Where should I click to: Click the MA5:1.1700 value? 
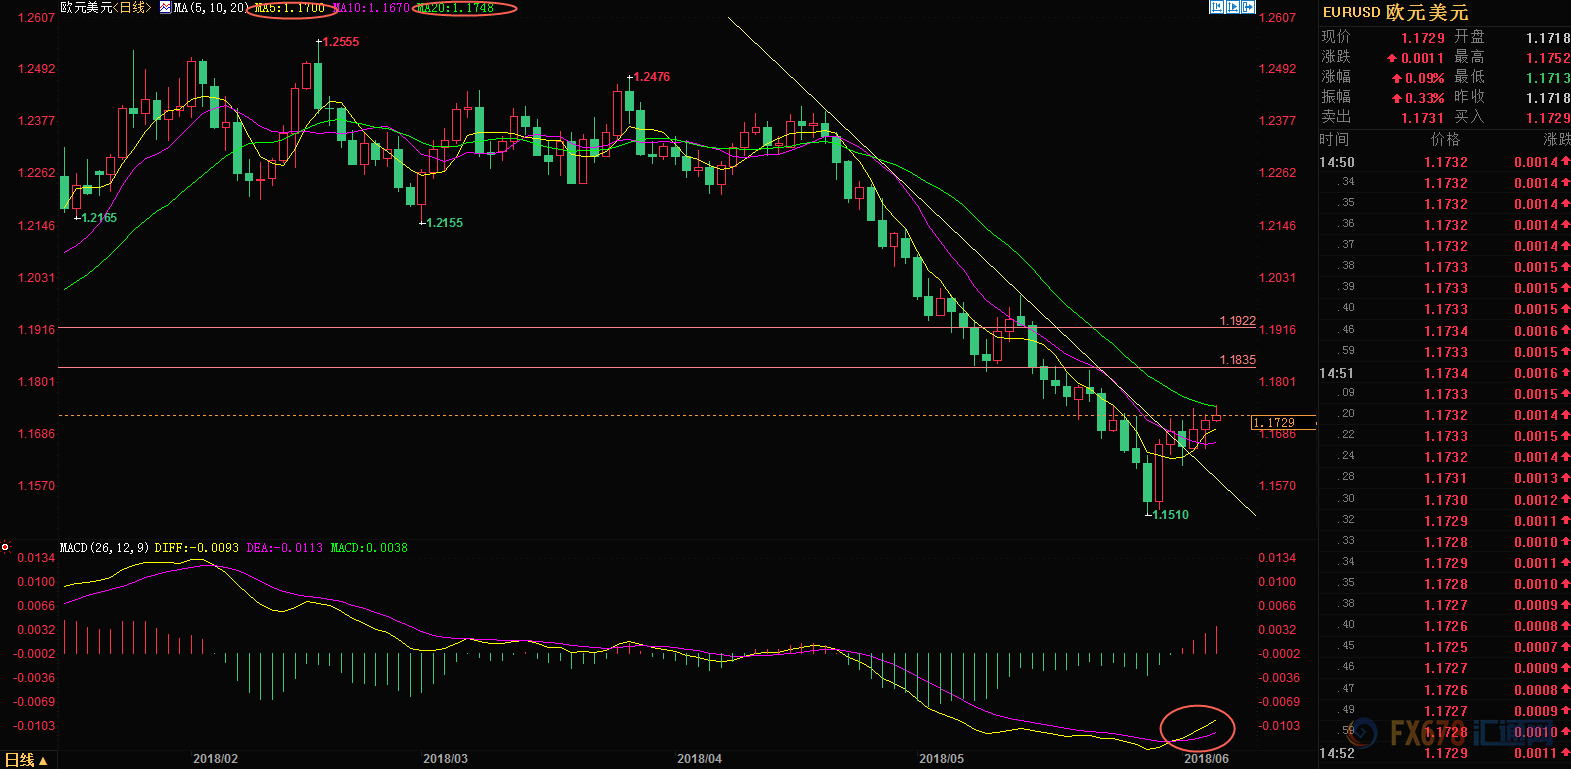pyautogui.click(x=289, y=8)
